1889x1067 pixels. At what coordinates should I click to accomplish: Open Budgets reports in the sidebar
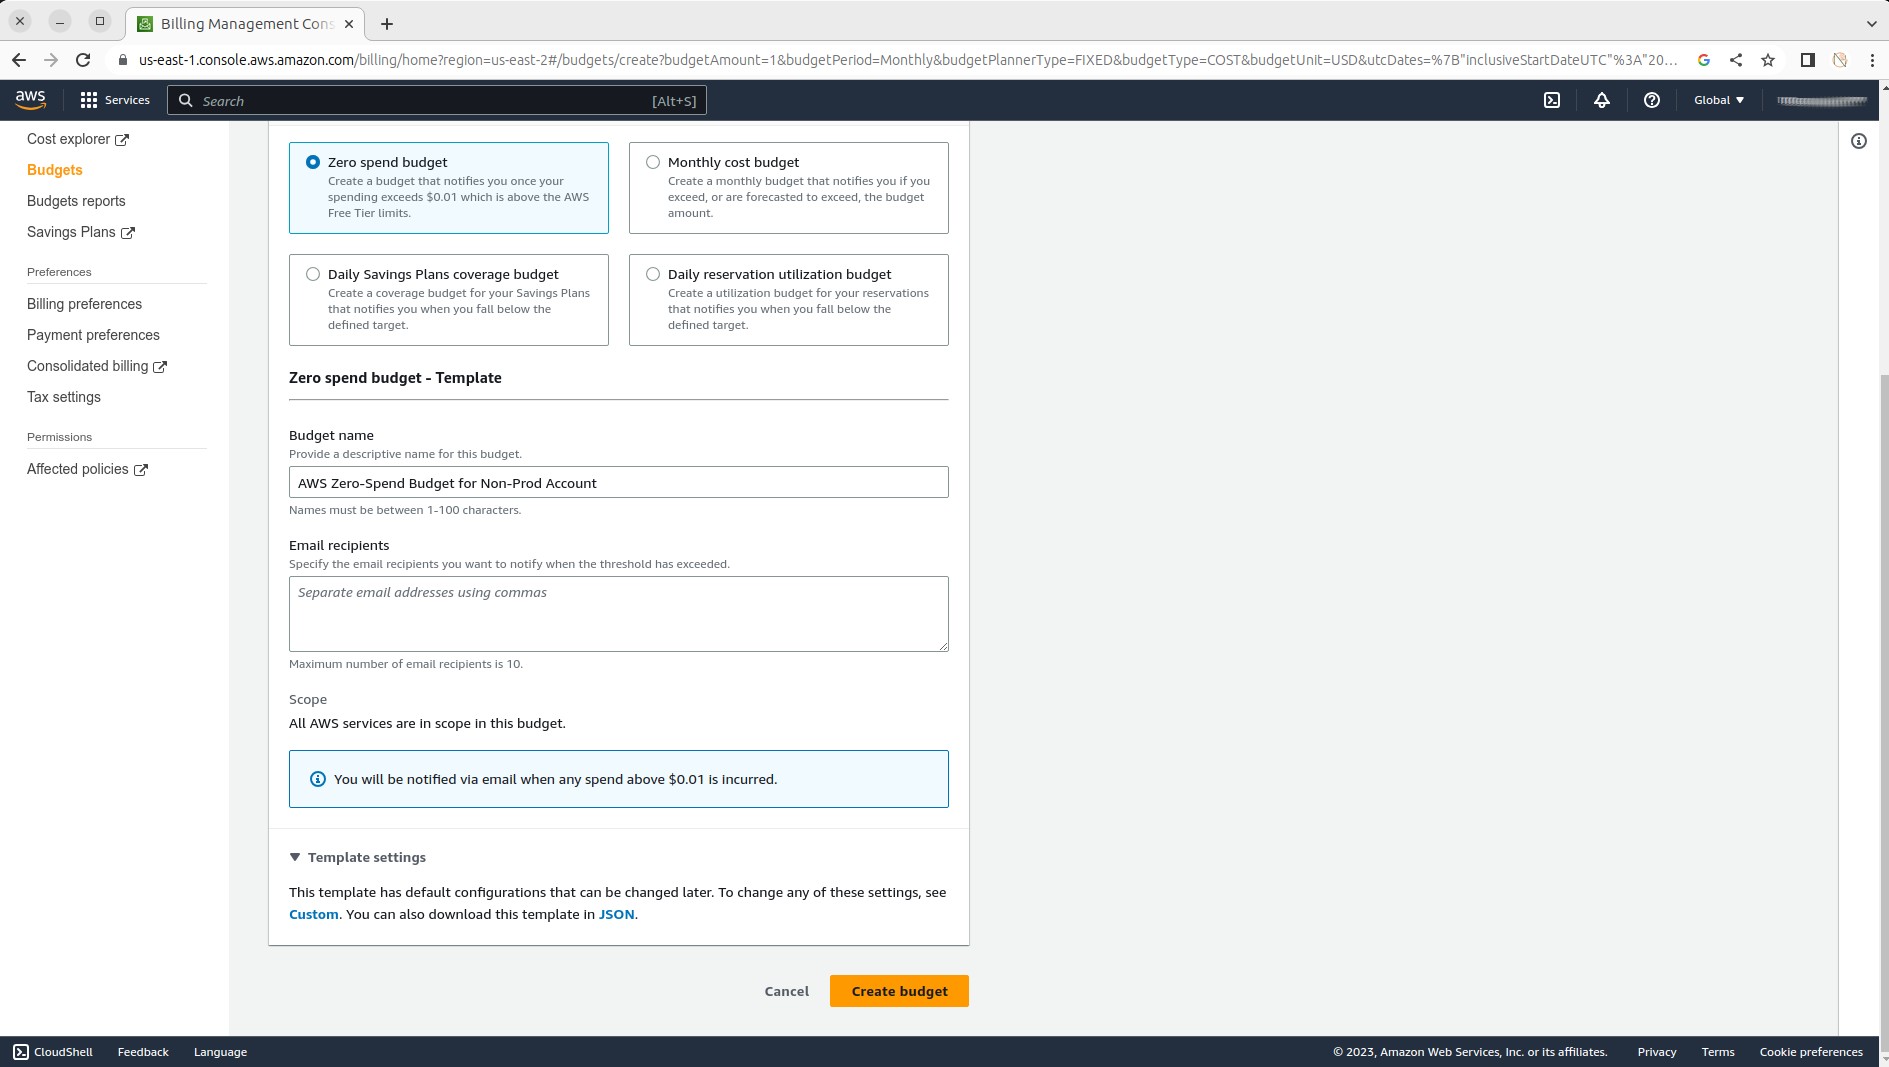tap(76, 201)
